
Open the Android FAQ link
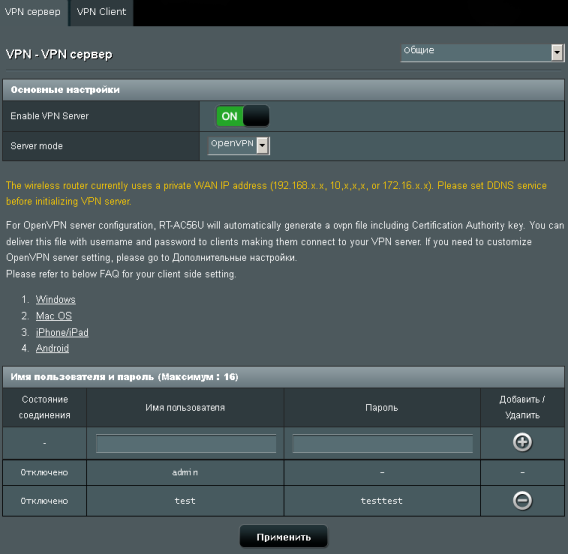pos(52,348)
